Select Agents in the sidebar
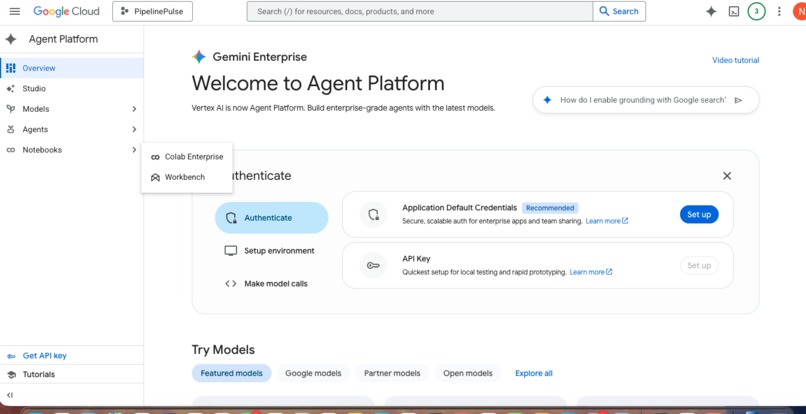 pos(72,130)
